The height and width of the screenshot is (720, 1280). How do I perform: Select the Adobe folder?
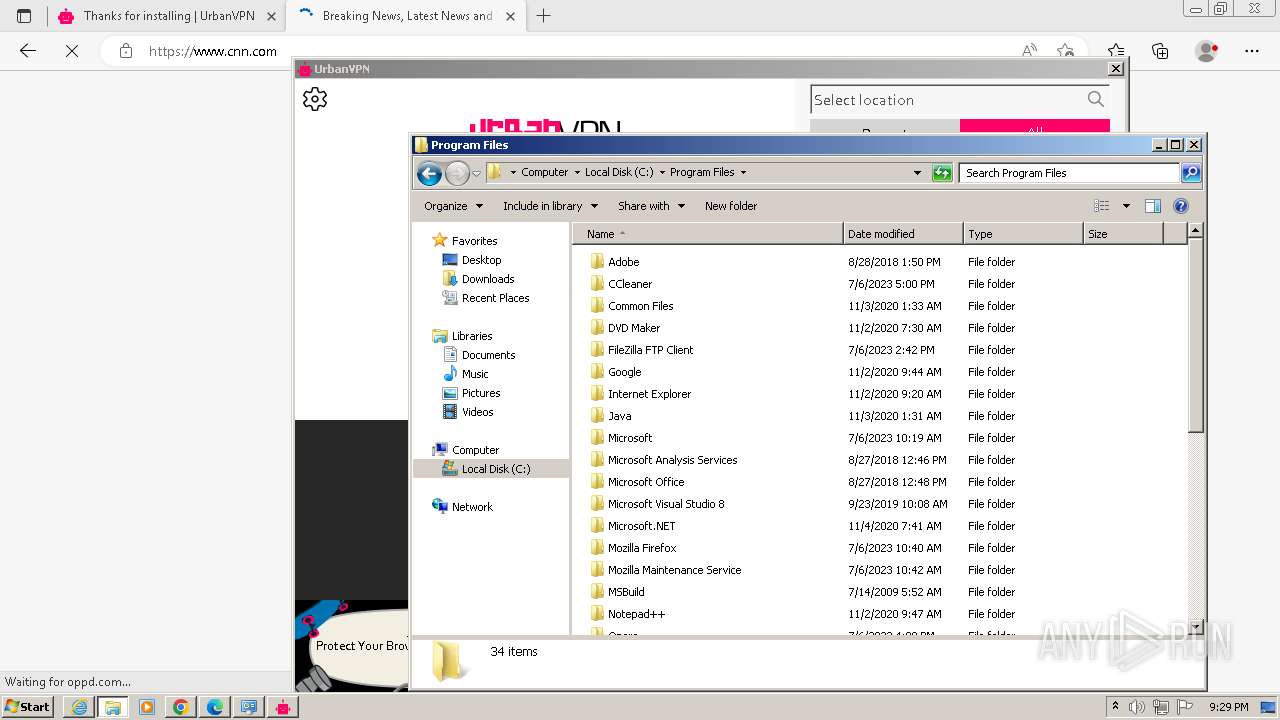pos(623,262)
